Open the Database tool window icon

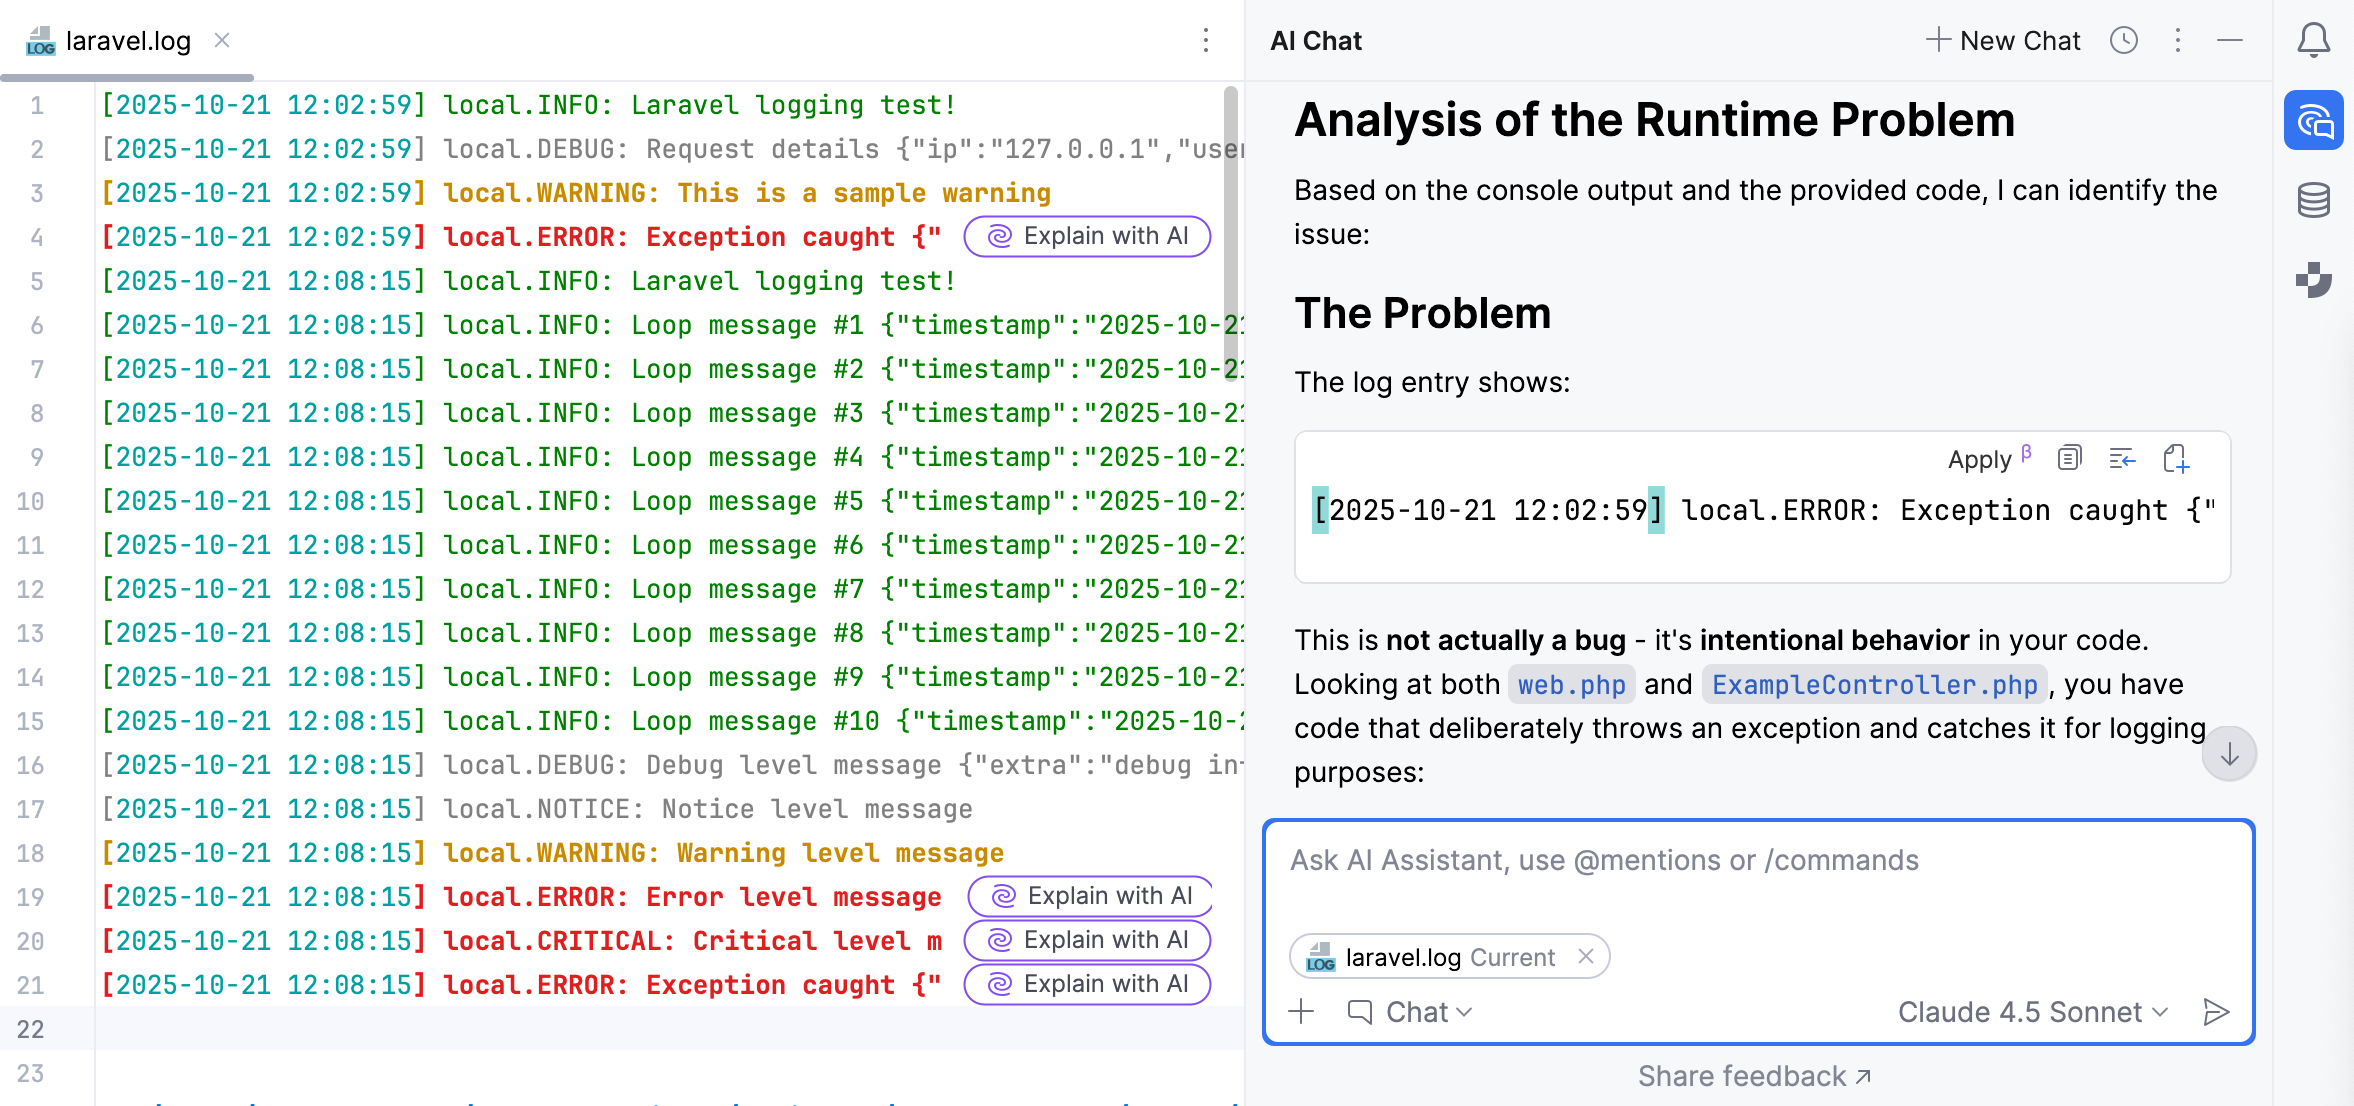(x=2313, y=201)
